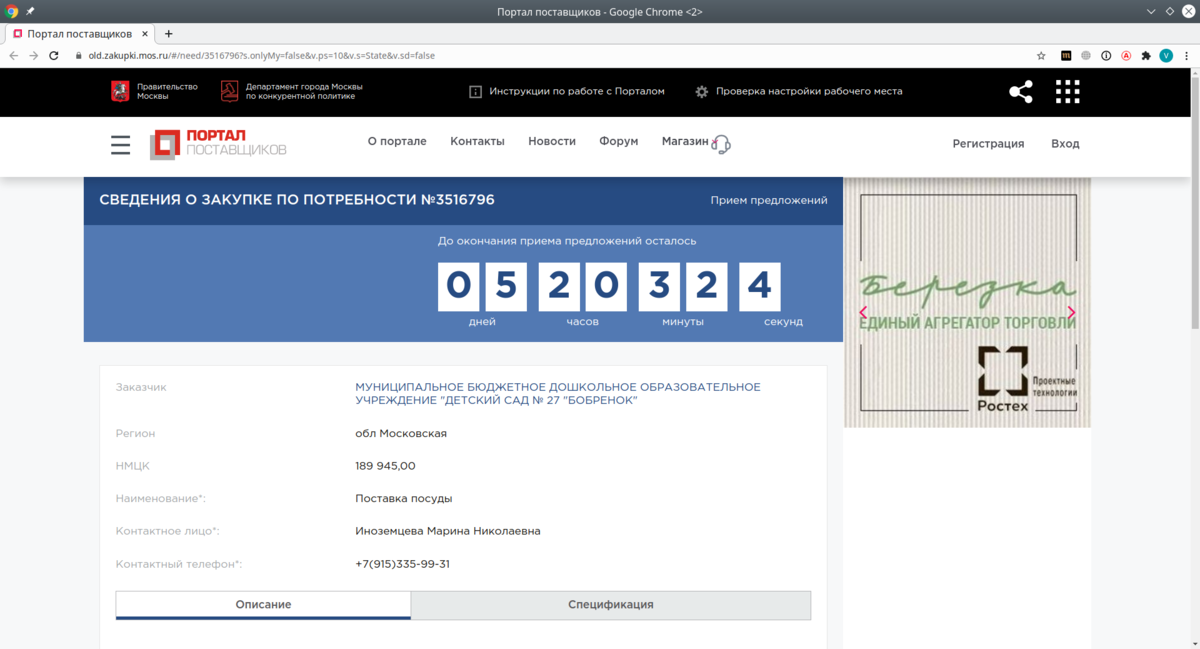Reload the page with the refresh icon

pos(54,56)
